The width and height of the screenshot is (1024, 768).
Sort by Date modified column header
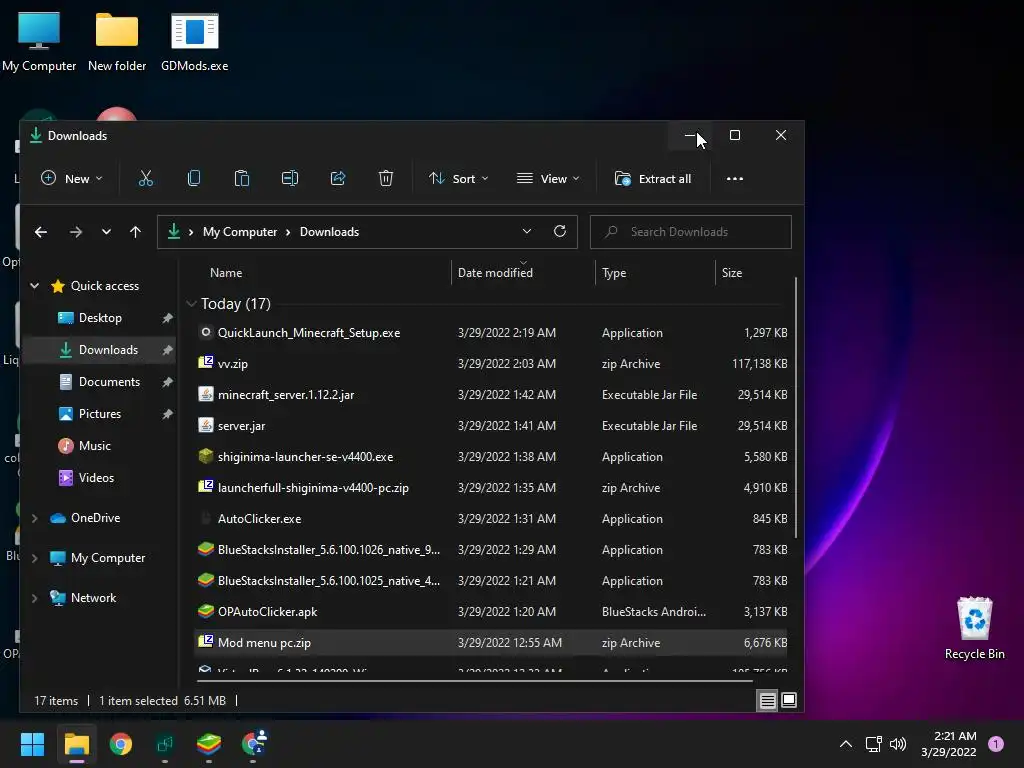point(495,273)
